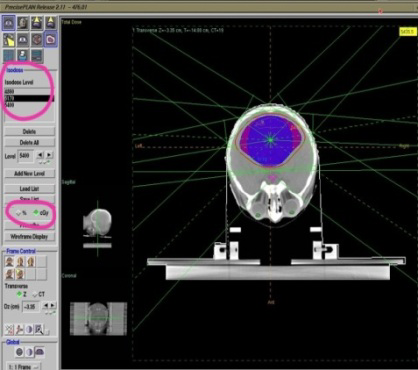Select the transverse CT view icon in top toolbar
Screen dimensions: 418x370
[x=9, y=23]
